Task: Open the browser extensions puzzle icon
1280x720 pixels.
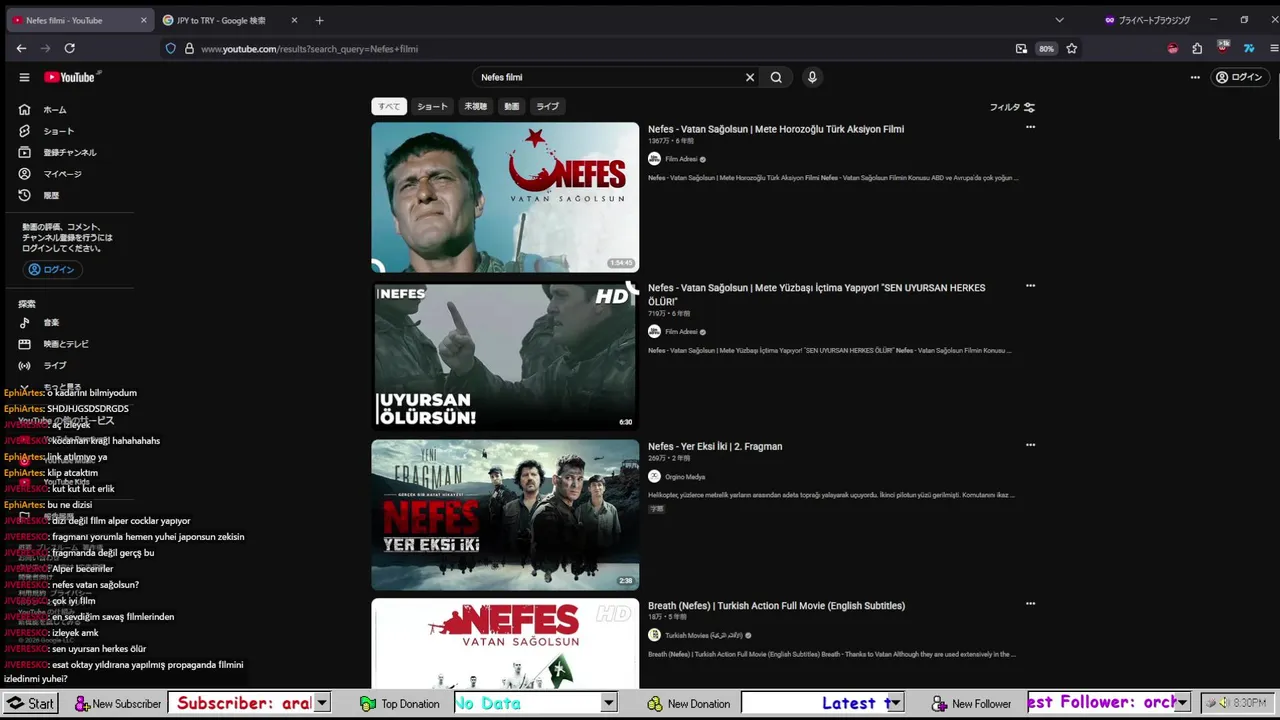Action: pyautogui.click(x=1197, y=48)
